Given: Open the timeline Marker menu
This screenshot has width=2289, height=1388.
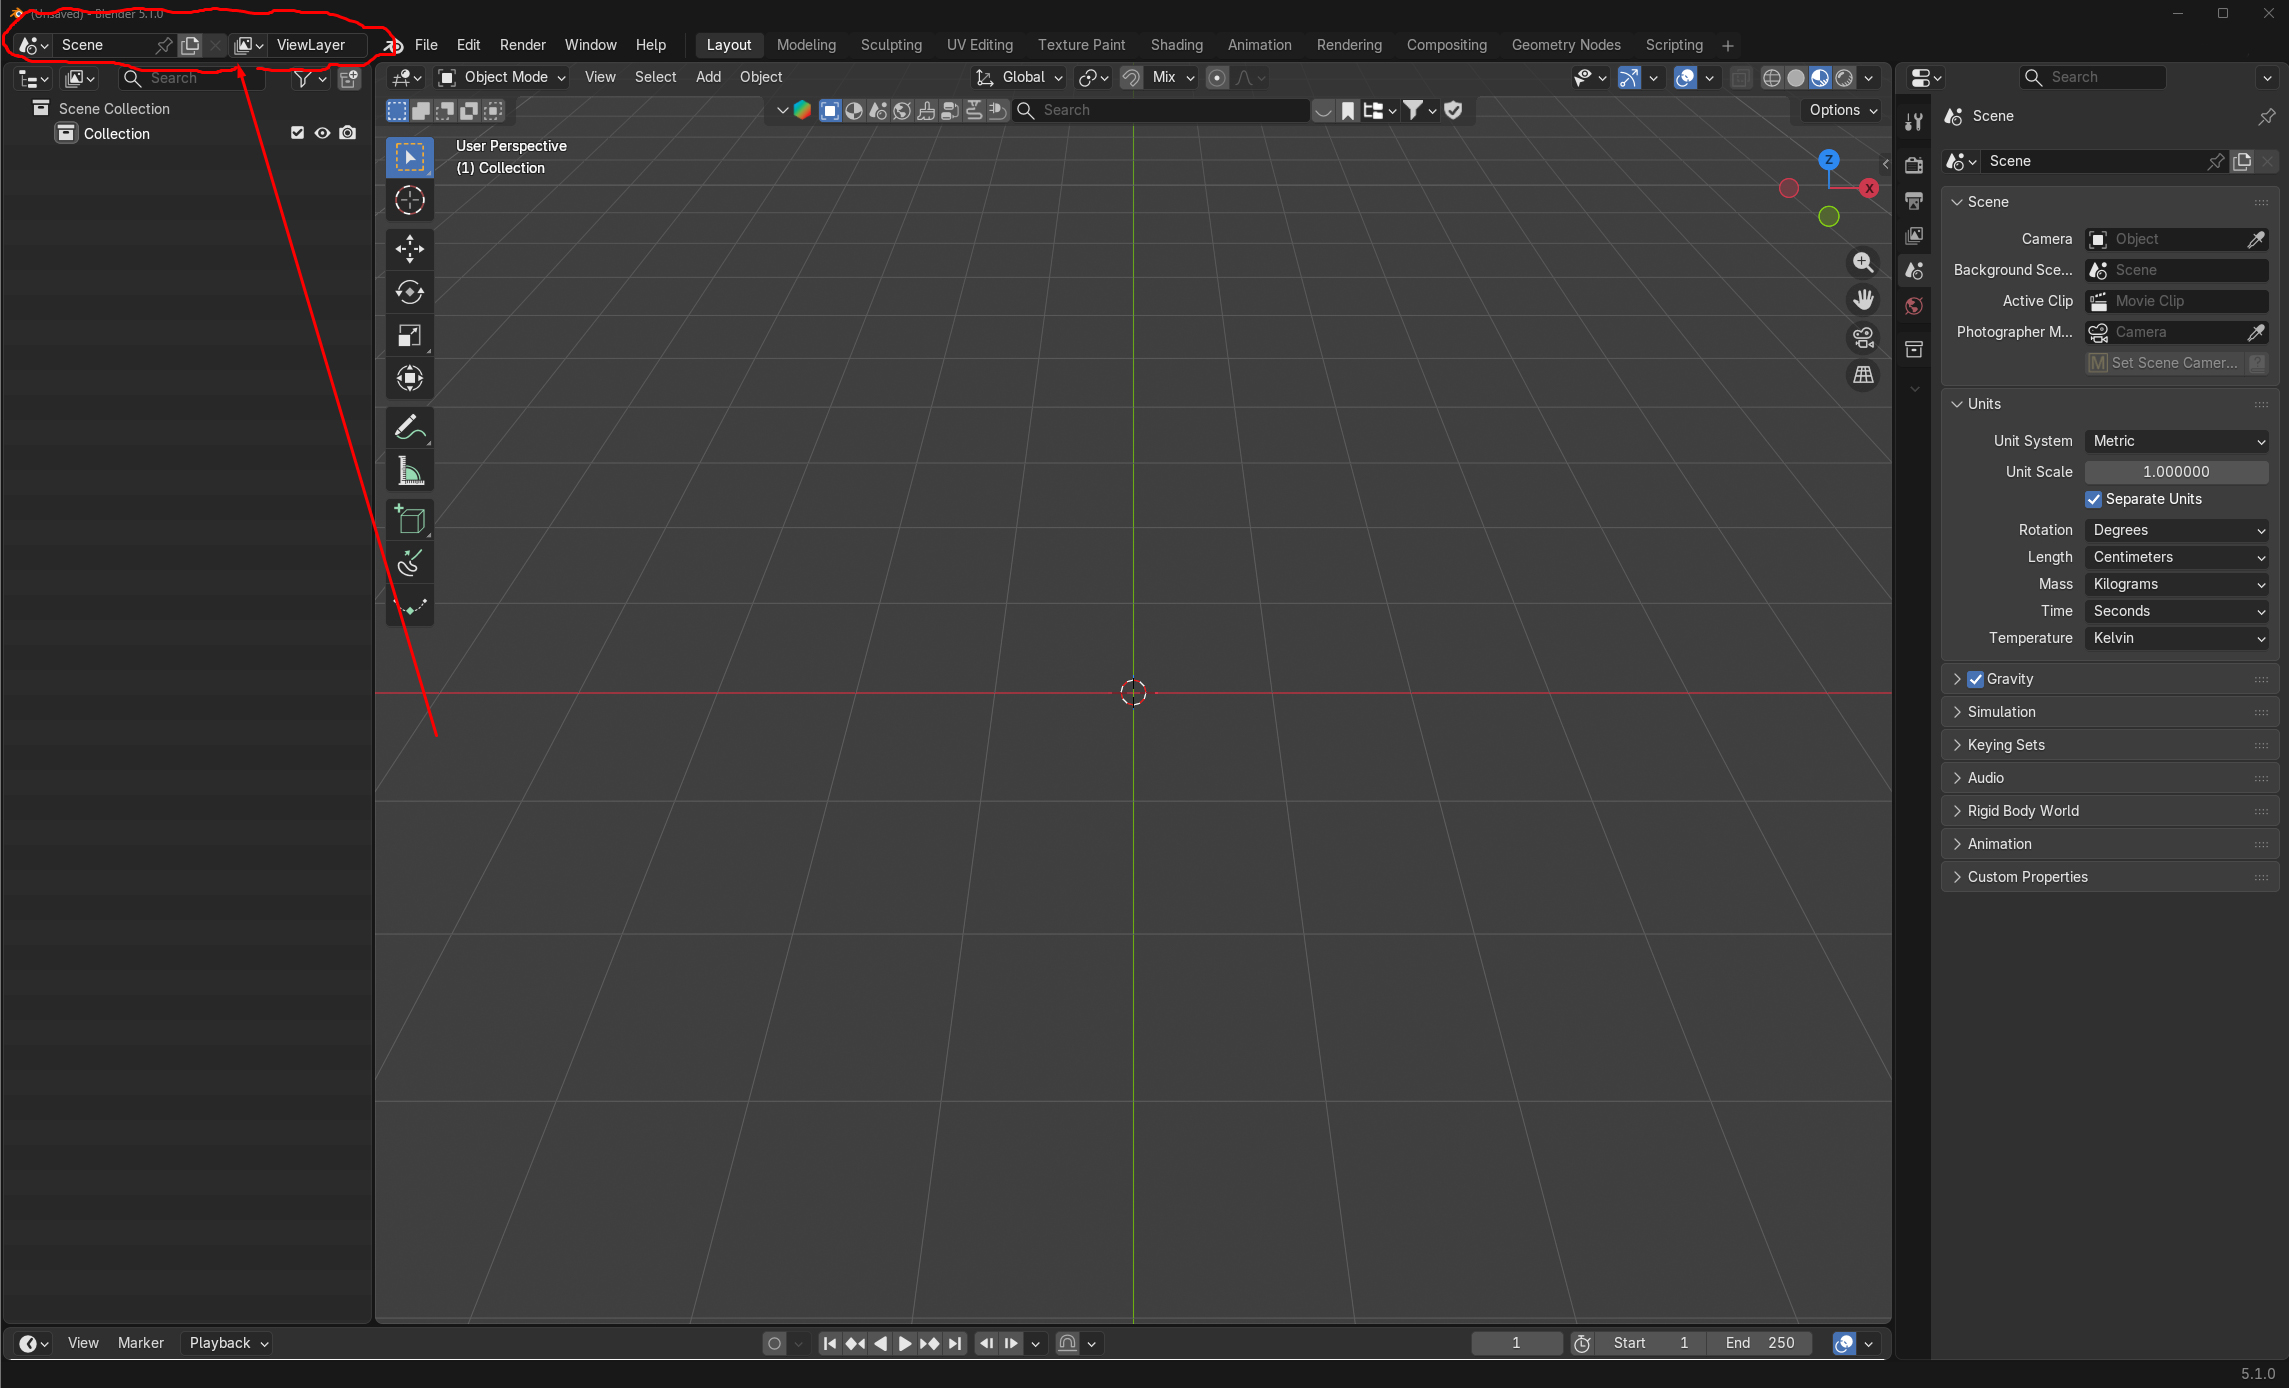Looking at the screenshot, I should click(x=140, y=1343).
